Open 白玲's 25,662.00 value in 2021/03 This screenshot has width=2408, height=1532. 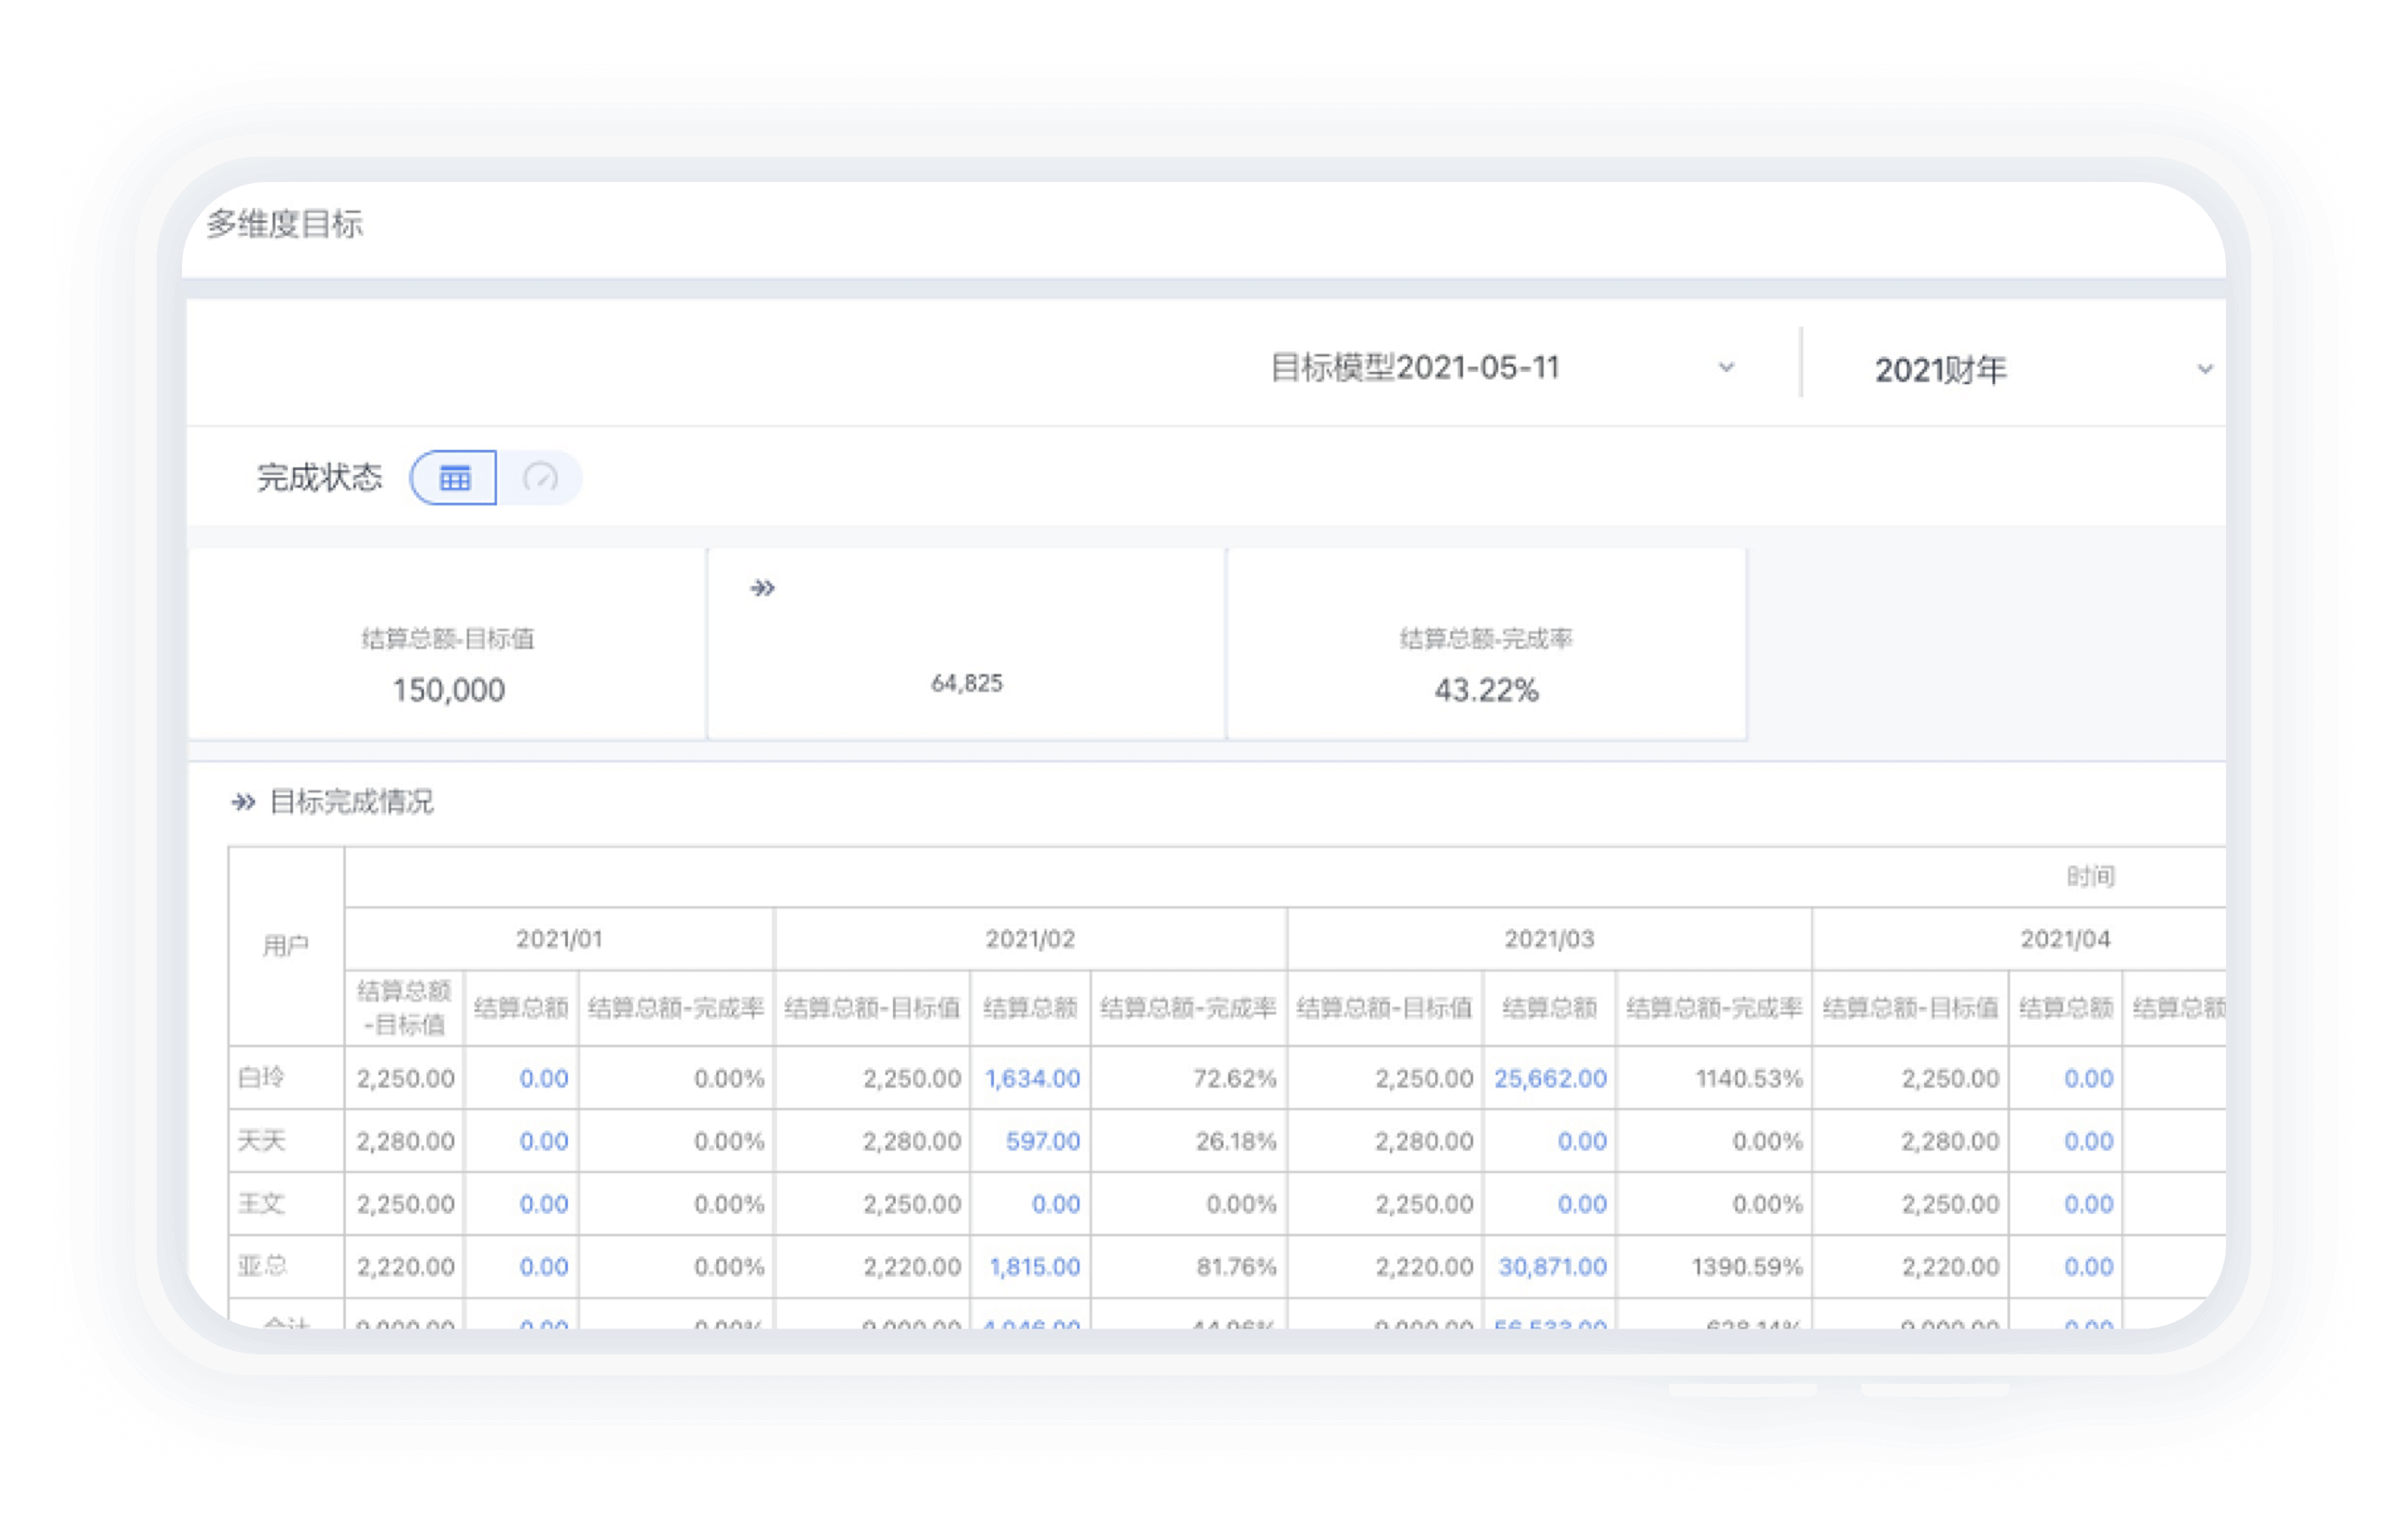(x=1550, y=1078)
